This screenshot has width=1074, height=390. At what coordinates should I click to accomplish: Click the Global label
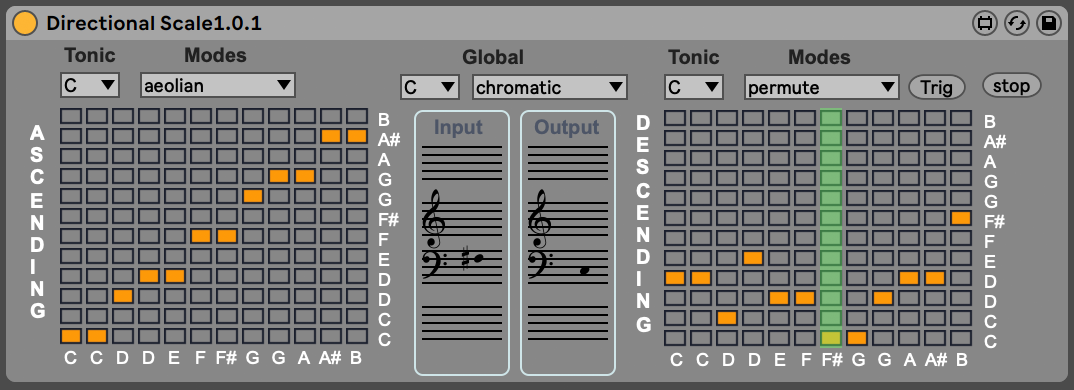pyautogui.click(x=493, y=58)
